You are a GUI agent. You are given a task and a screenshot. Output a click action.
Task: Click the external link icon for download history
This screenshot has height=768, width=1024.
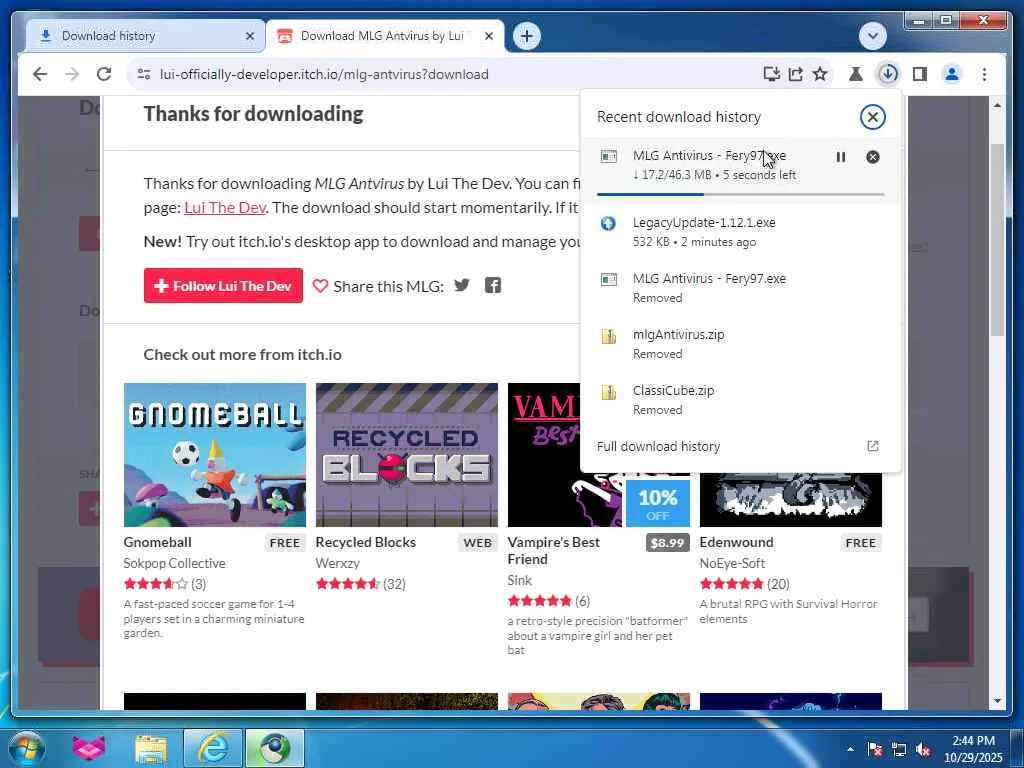[872, 446]
